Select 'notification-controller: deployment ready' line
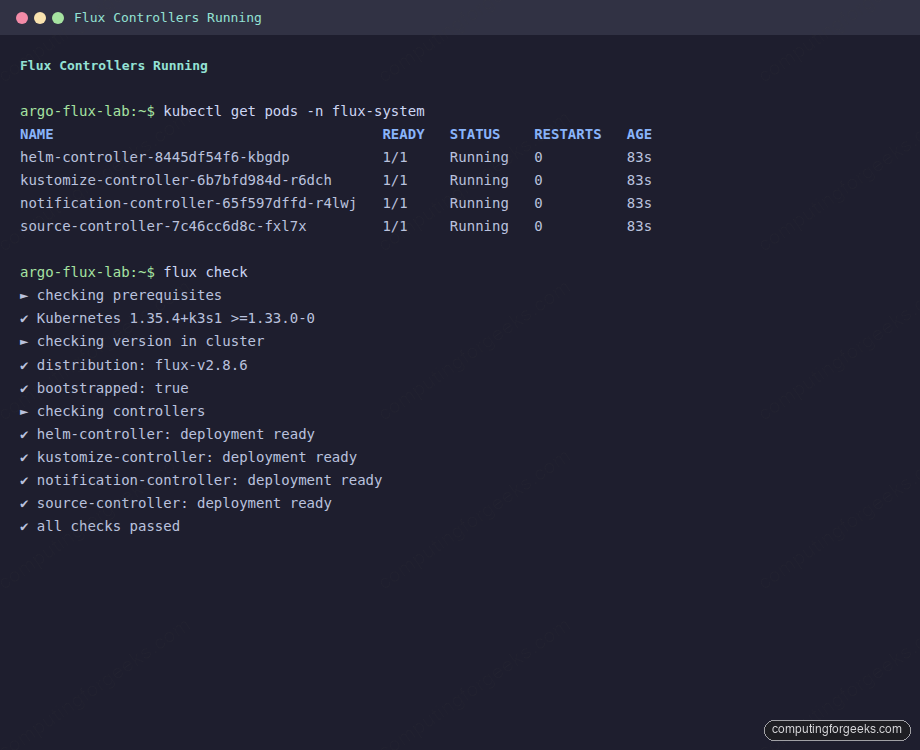Screen dimensions: 920x750 pos(209,480)
